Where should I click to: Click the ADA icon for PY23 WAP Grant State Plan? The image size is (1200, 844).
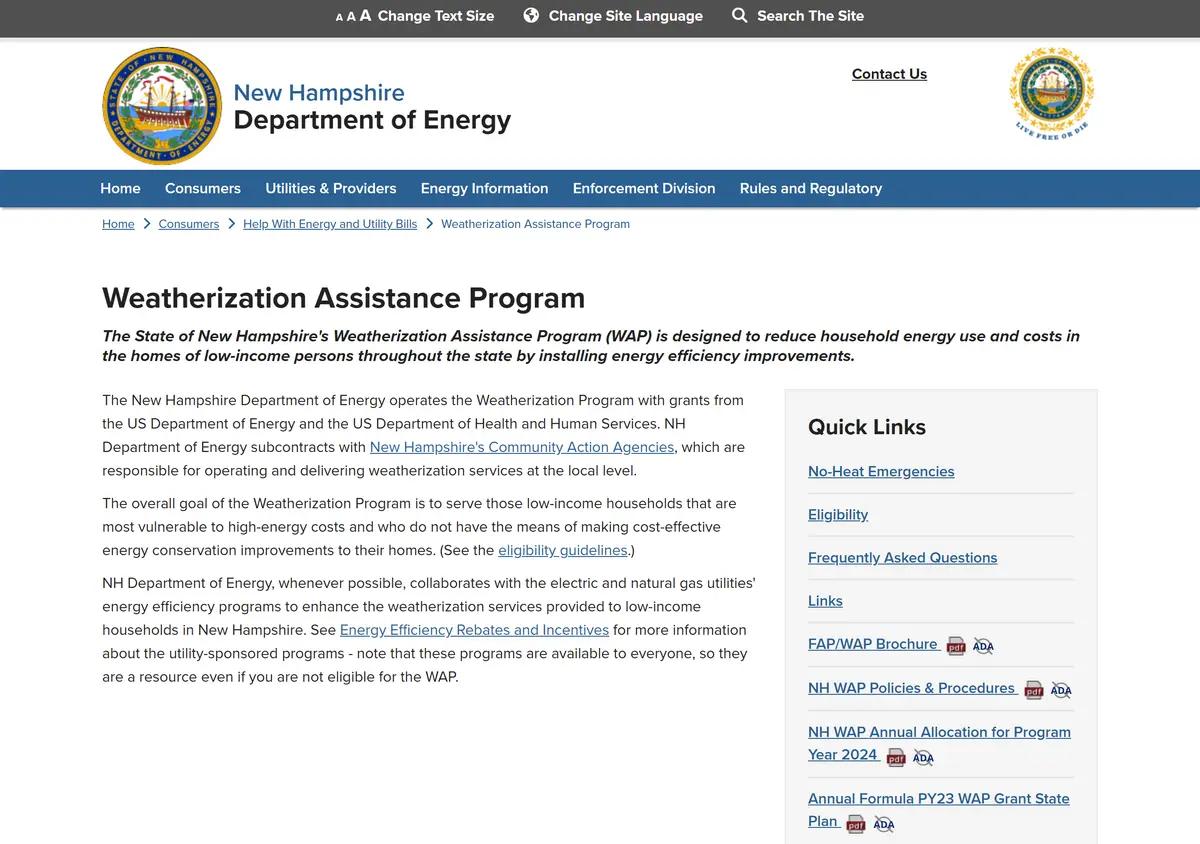883,824
